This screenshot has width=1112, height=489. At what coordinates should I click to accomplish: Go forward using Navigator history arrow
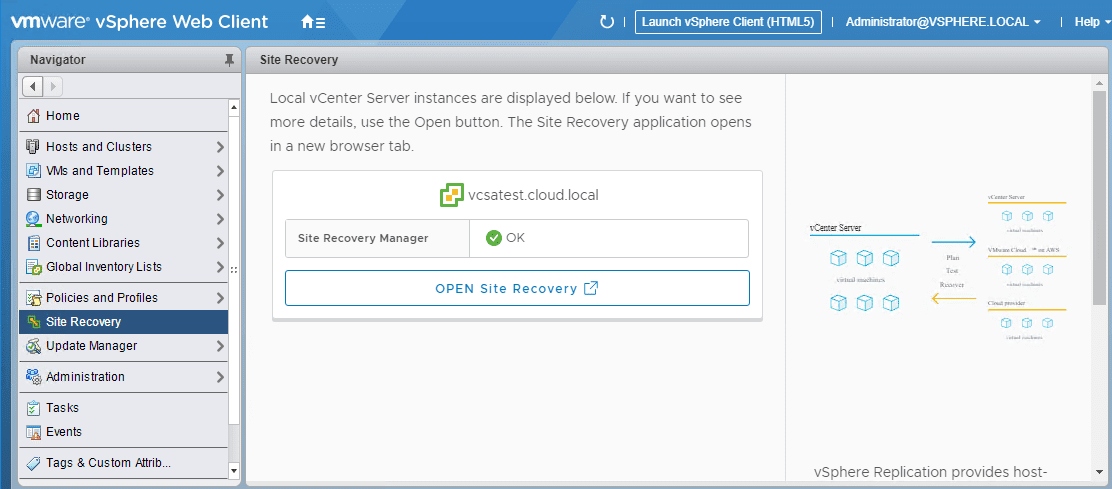click(52, 86)
